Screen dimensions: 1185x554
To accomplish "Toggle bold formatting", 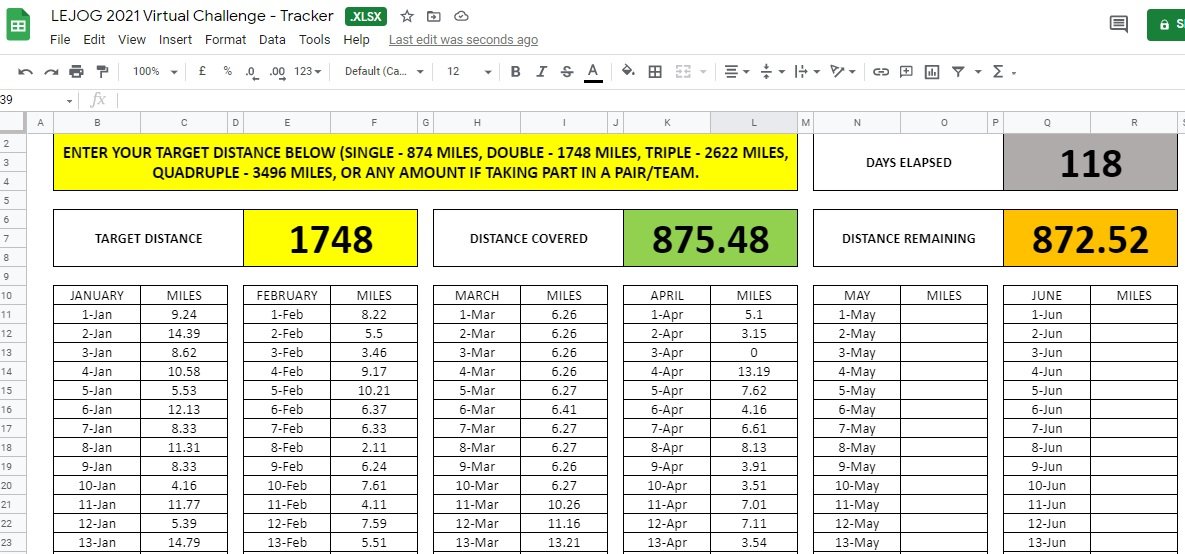I will (x=515, y=72).
